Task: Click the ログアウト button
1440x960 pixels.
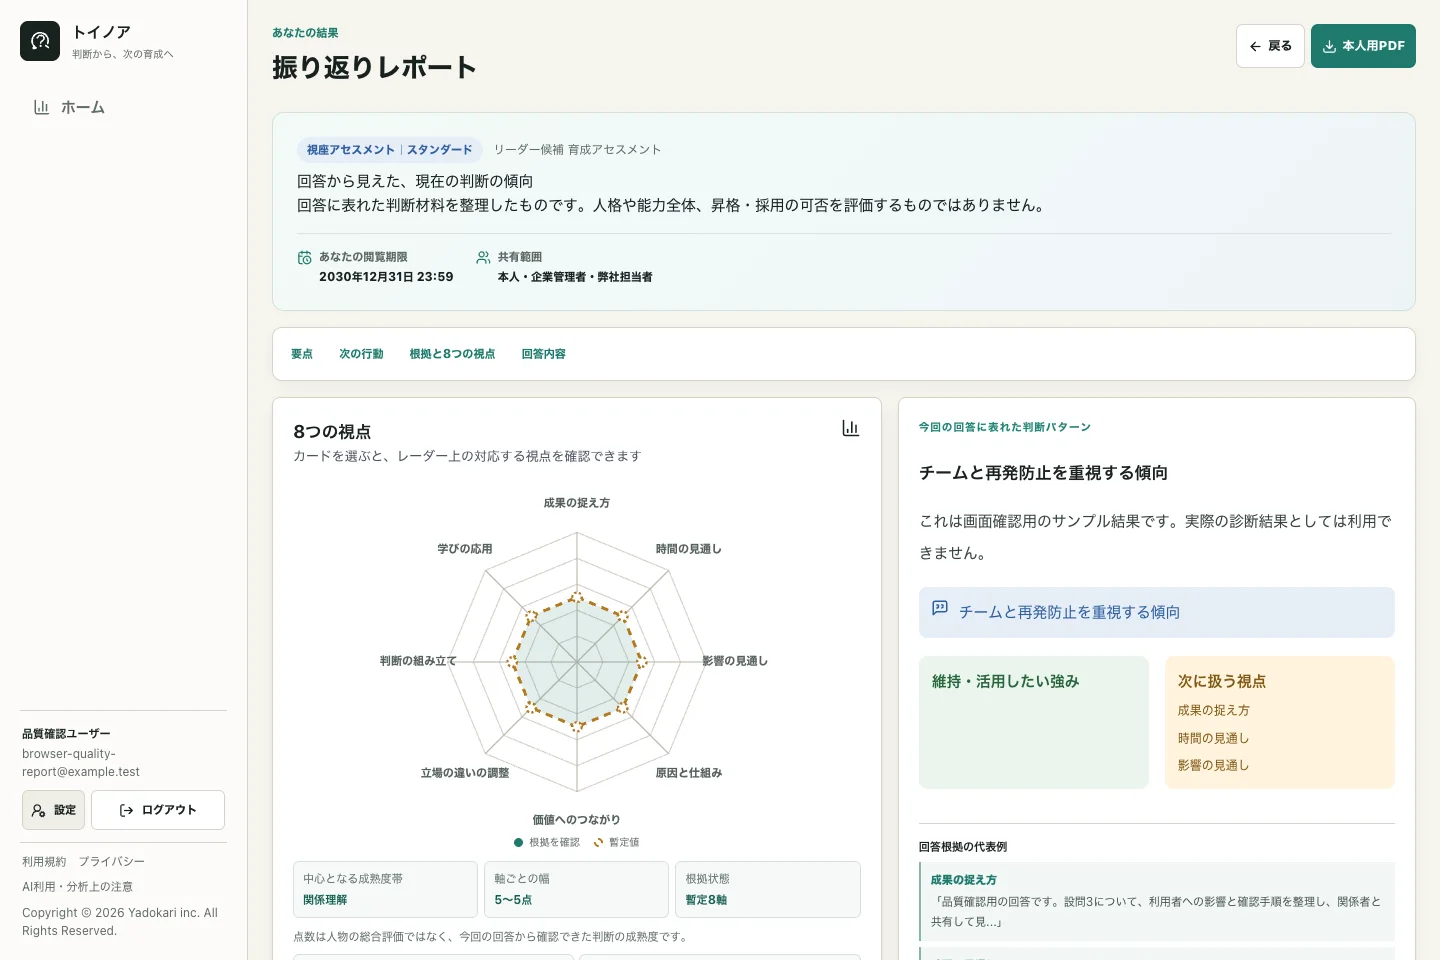Action: pos(158,810)
